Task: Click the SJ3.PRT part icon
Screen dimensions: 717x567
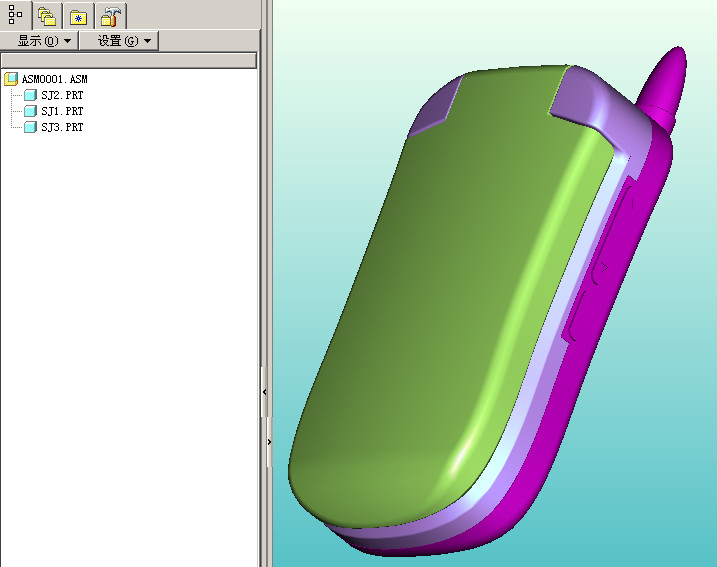Action: (30, 127)
